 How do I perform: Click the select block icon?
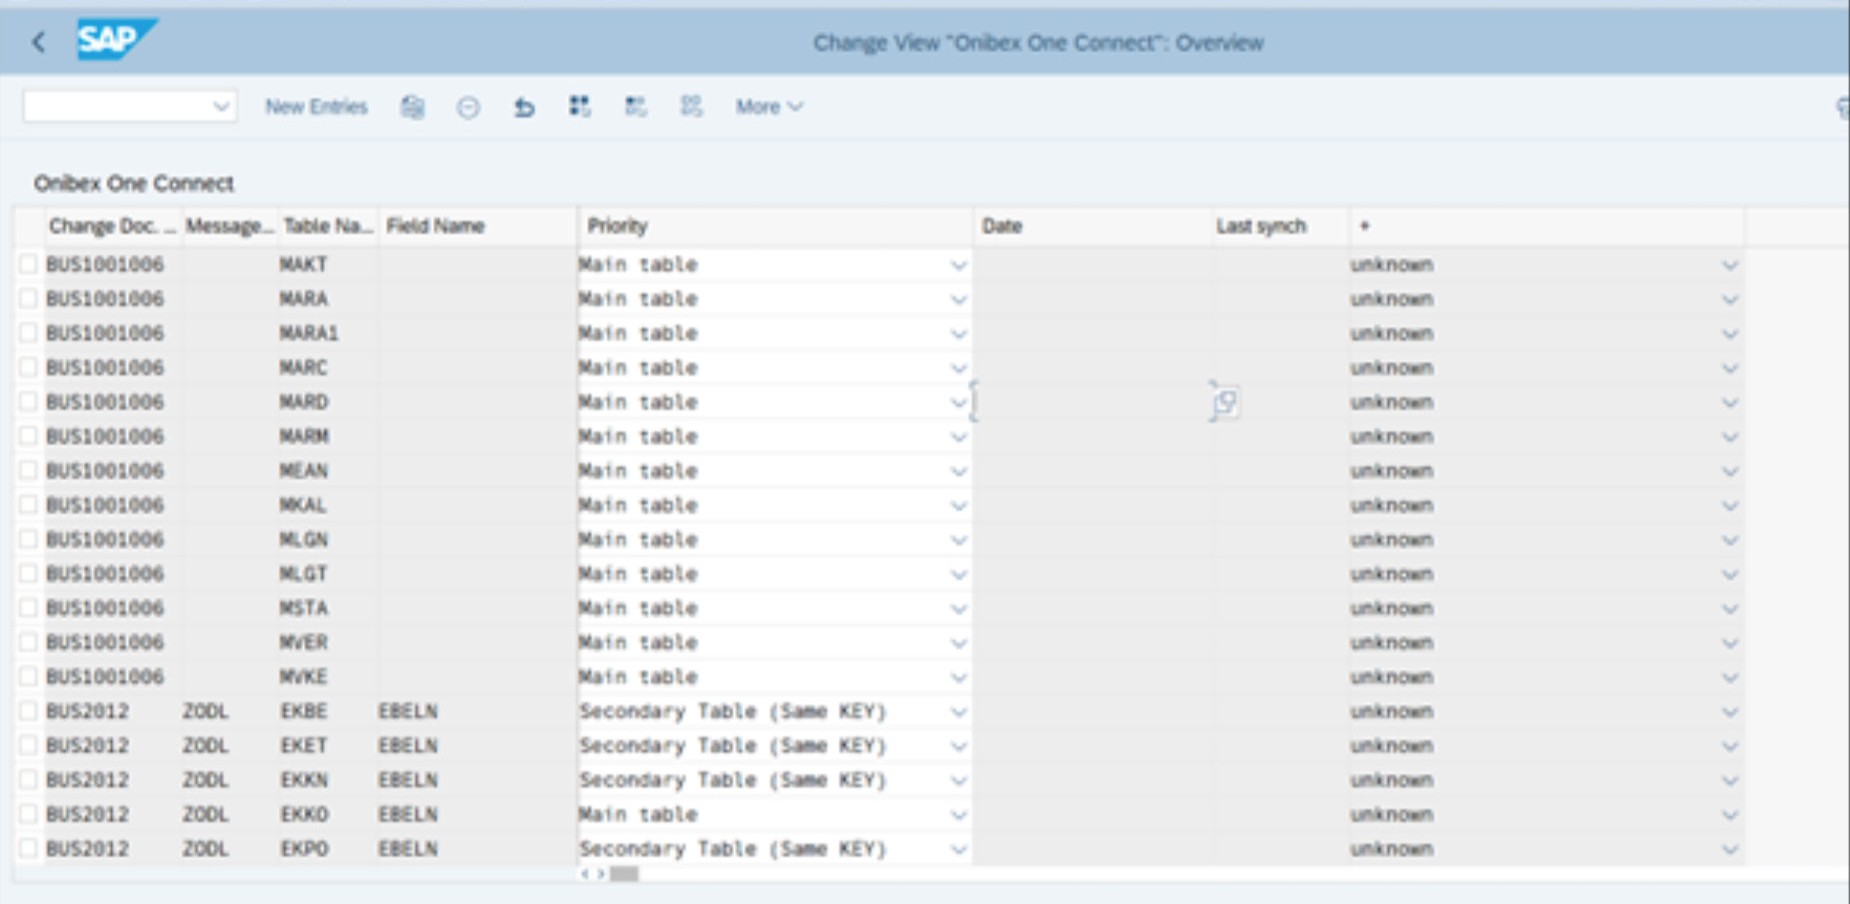point(636,107)
